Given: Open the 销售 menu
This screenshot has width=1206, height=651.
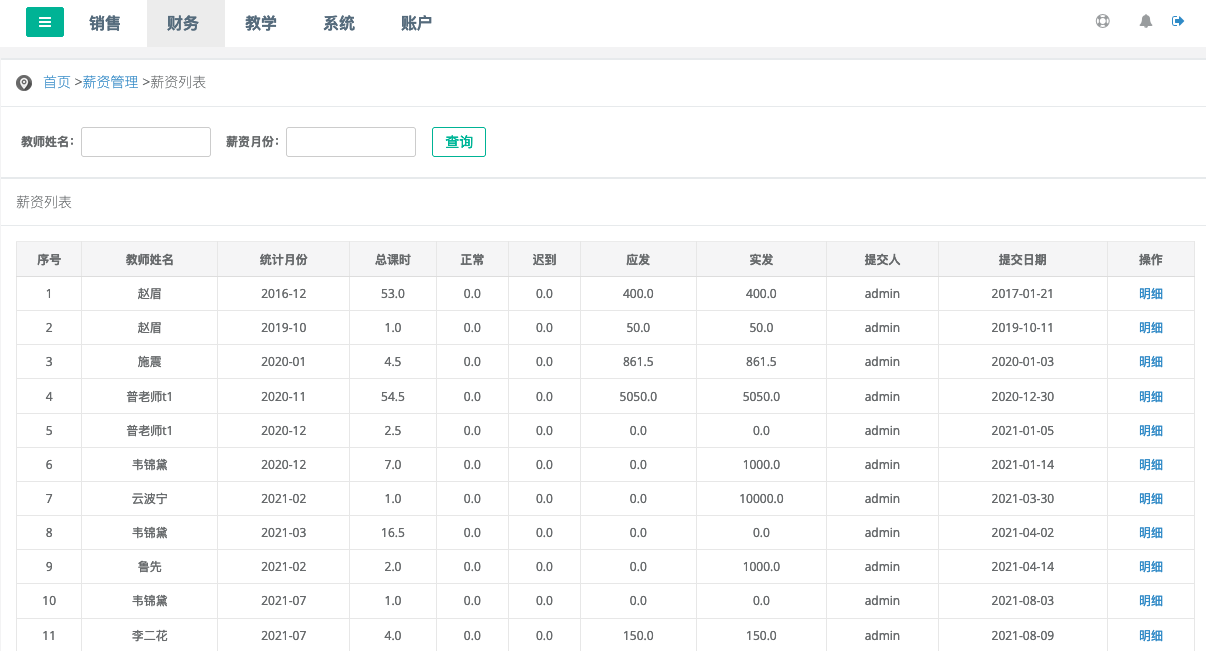Looking at the screenshot, I should tap(105, 23).
